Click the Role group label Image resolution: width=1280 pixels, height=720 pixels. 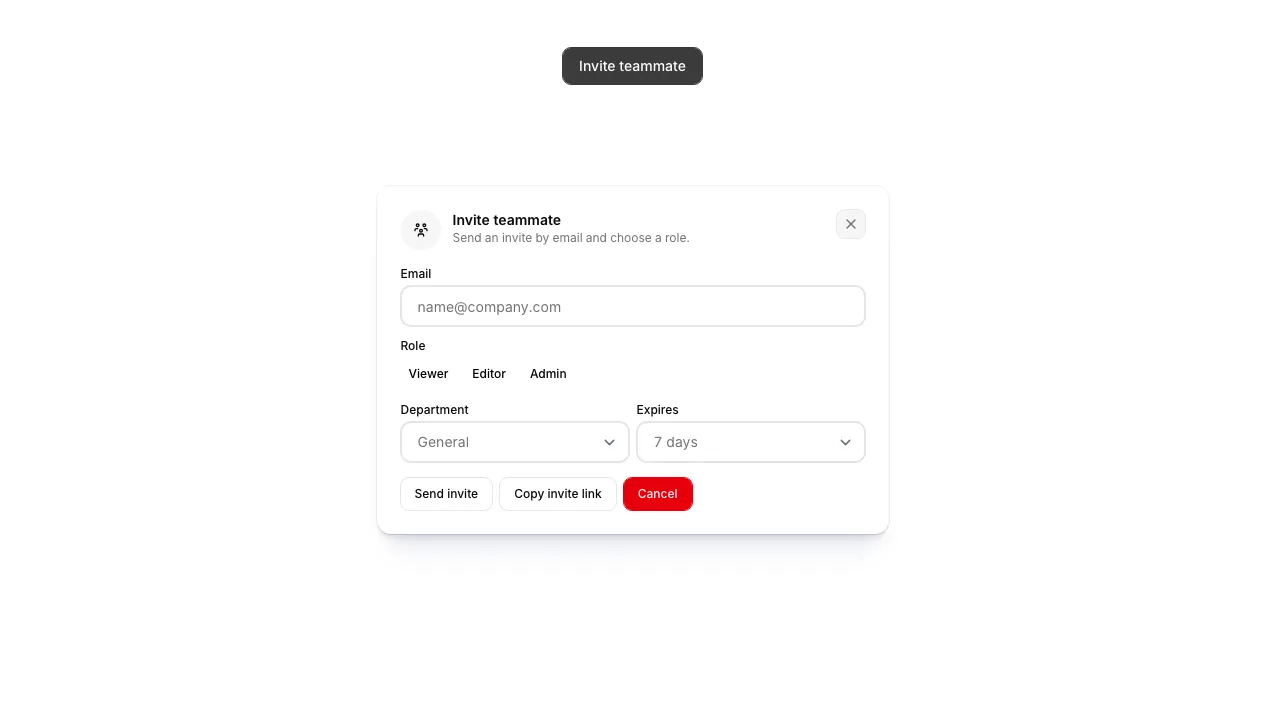point(413,346)
